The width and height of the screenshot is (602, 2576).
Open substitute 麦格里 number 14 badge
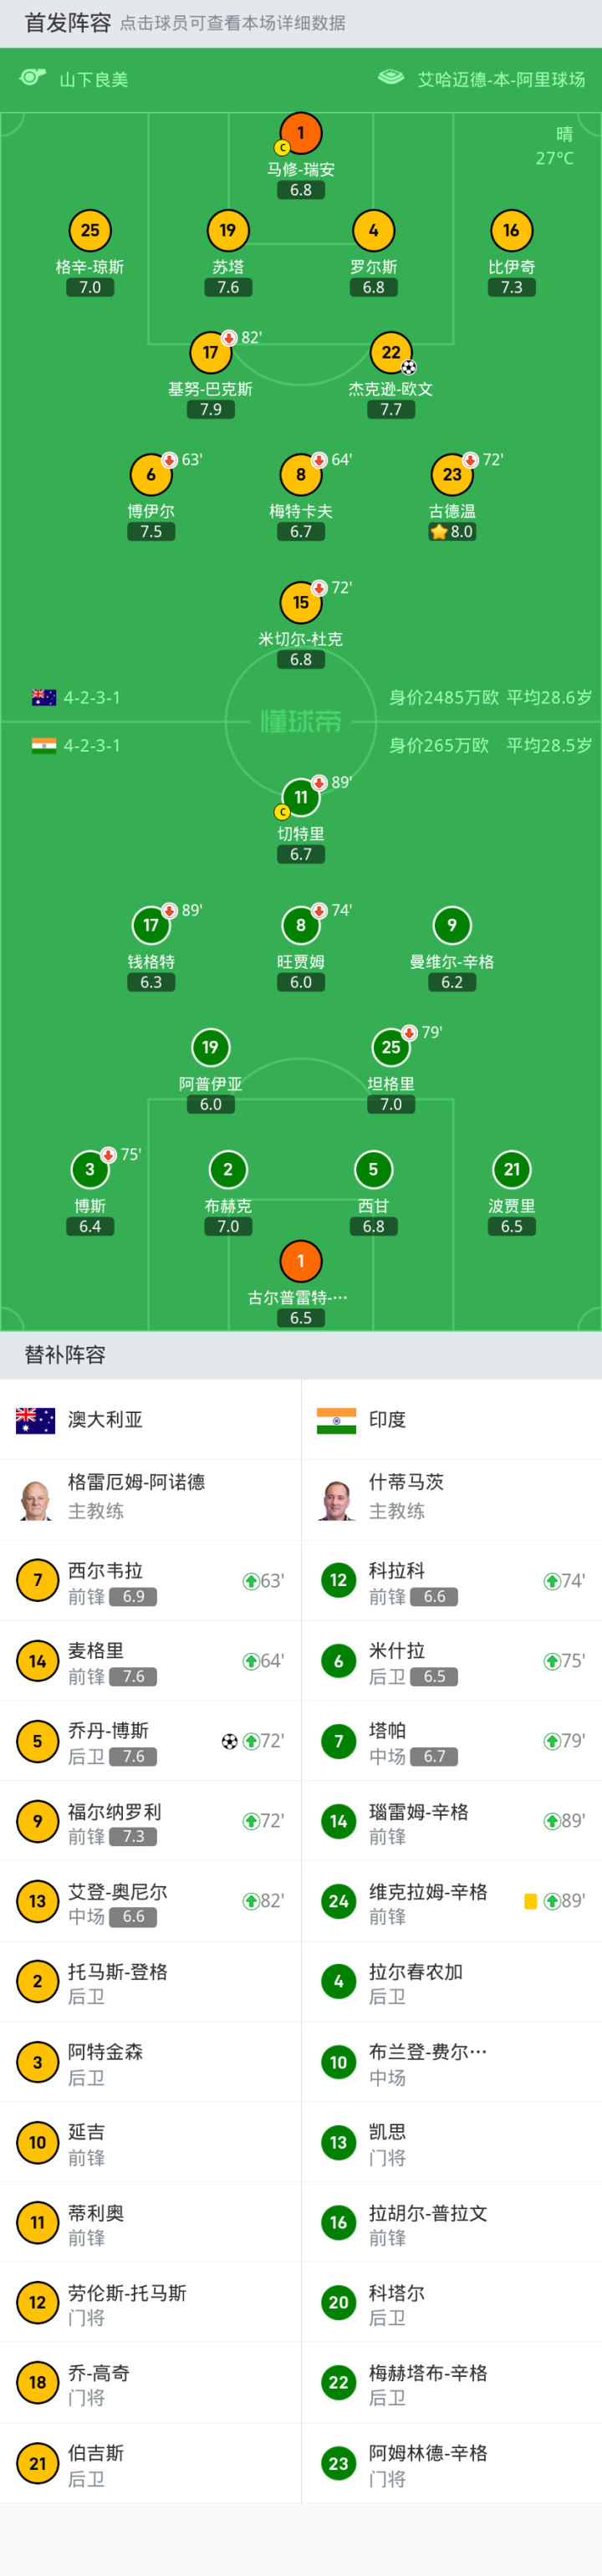tap(37, 1661)
